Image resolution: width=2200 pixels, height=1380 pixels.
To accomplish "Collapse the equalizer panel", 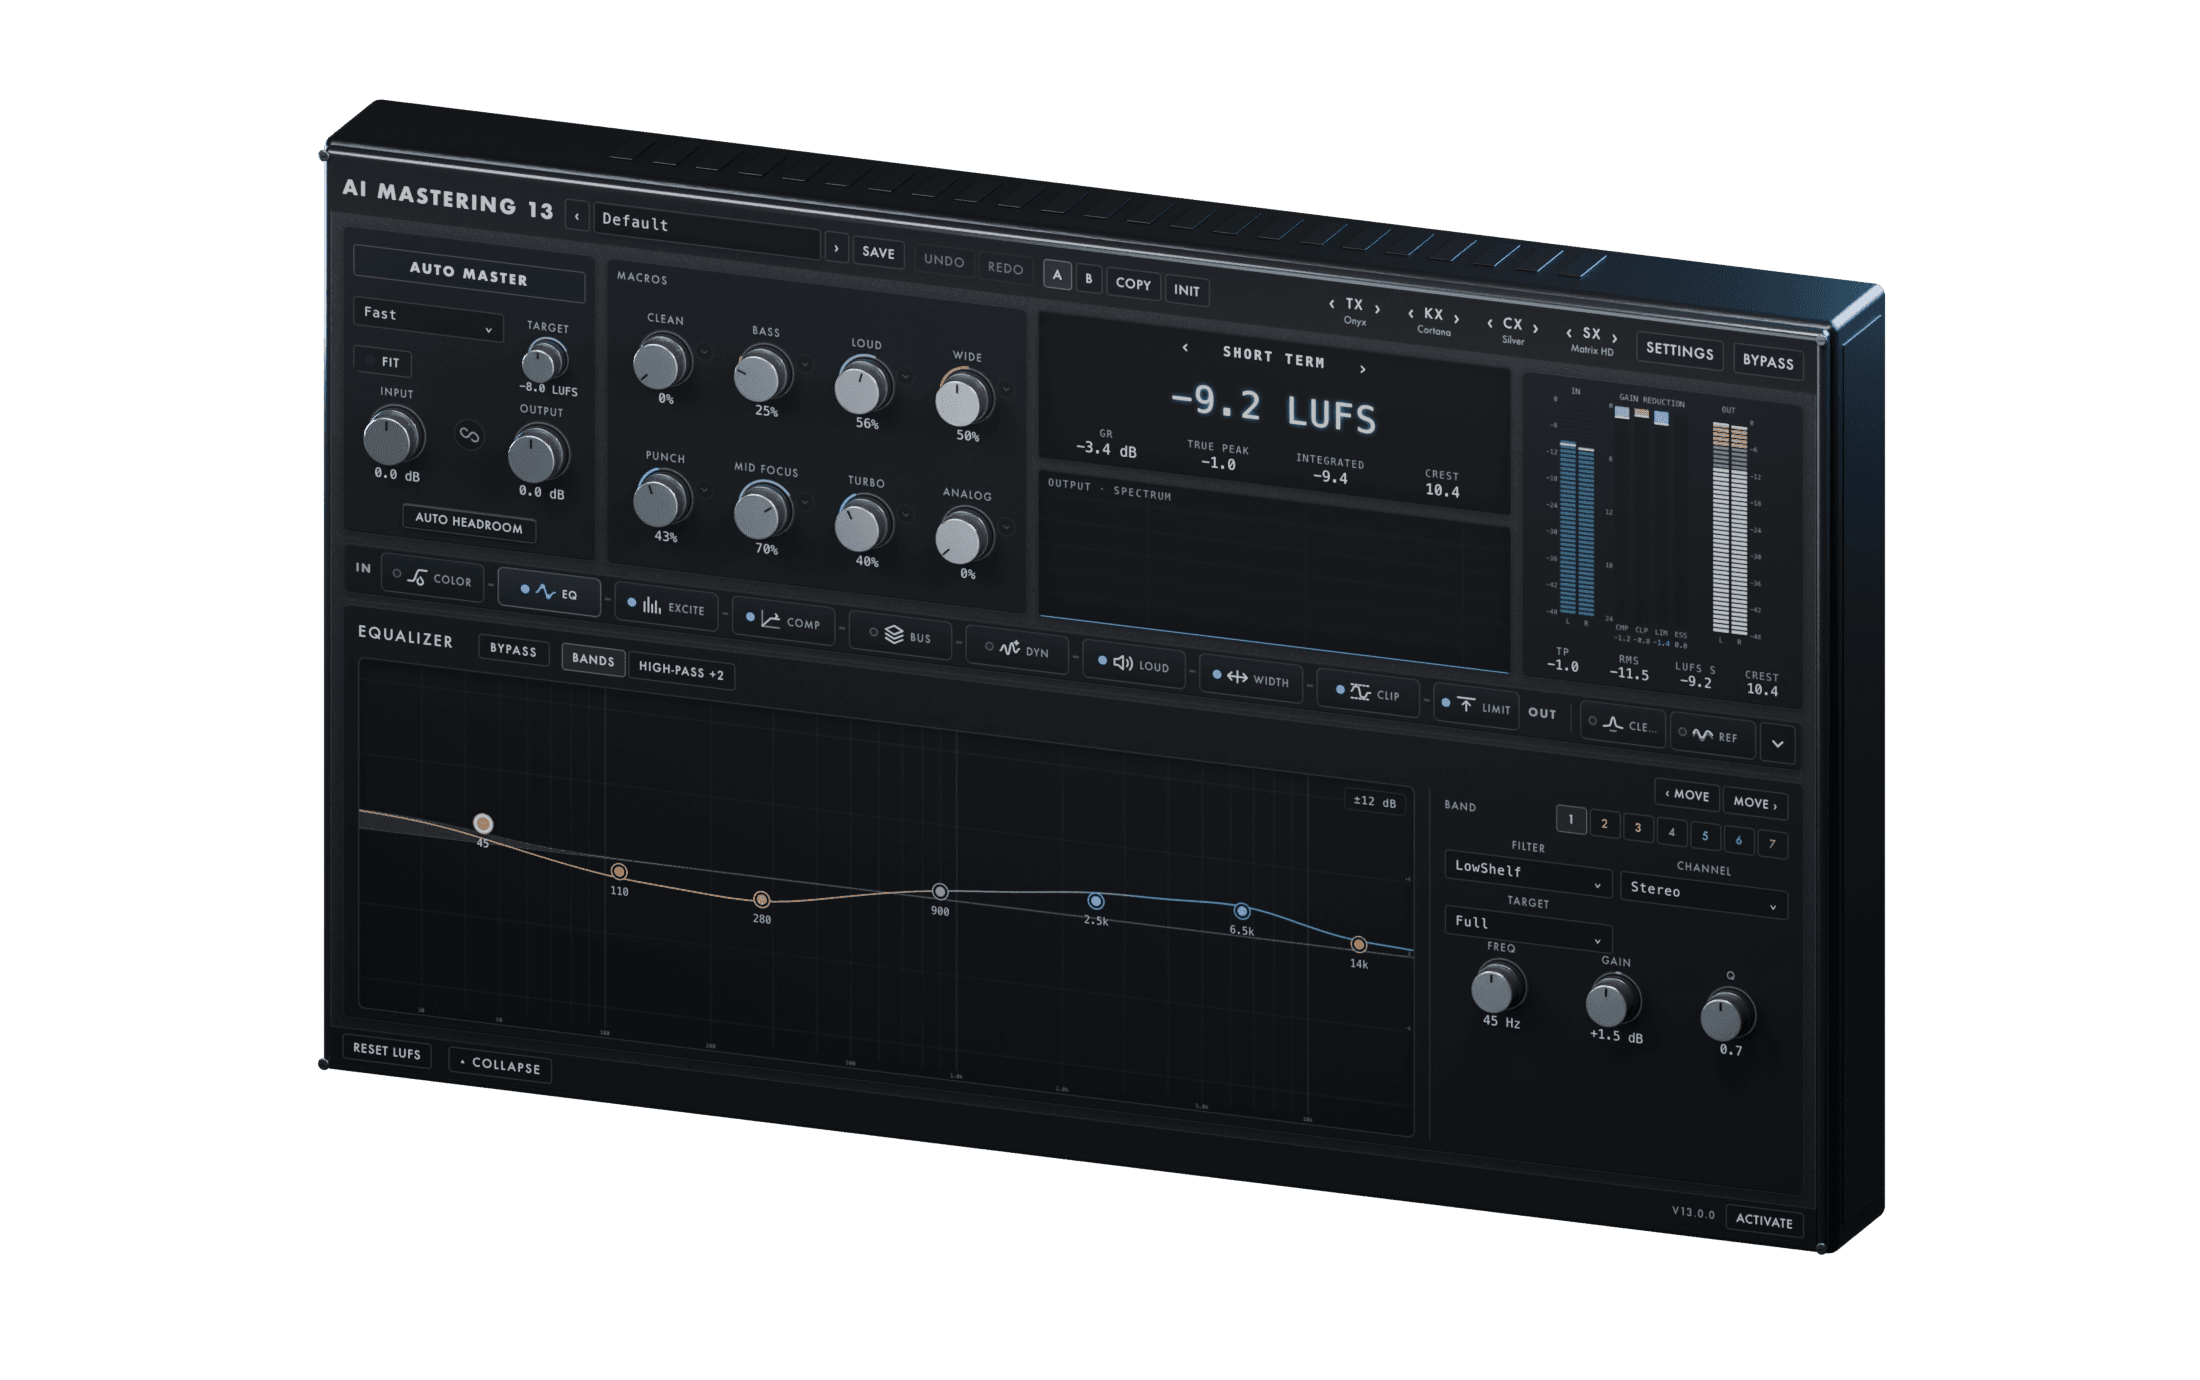I will tap(500, 1065).
